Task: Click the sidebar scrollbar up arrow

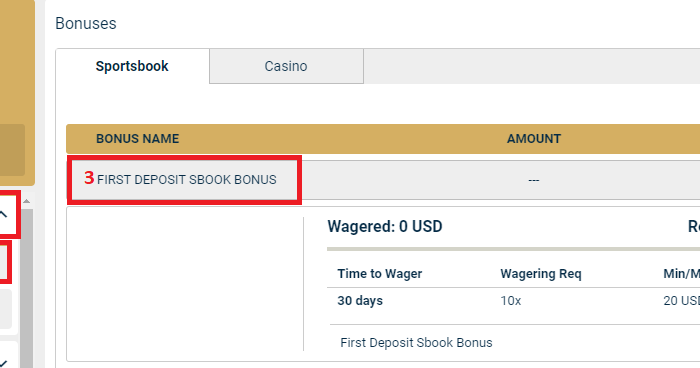Action: point(27,201)
